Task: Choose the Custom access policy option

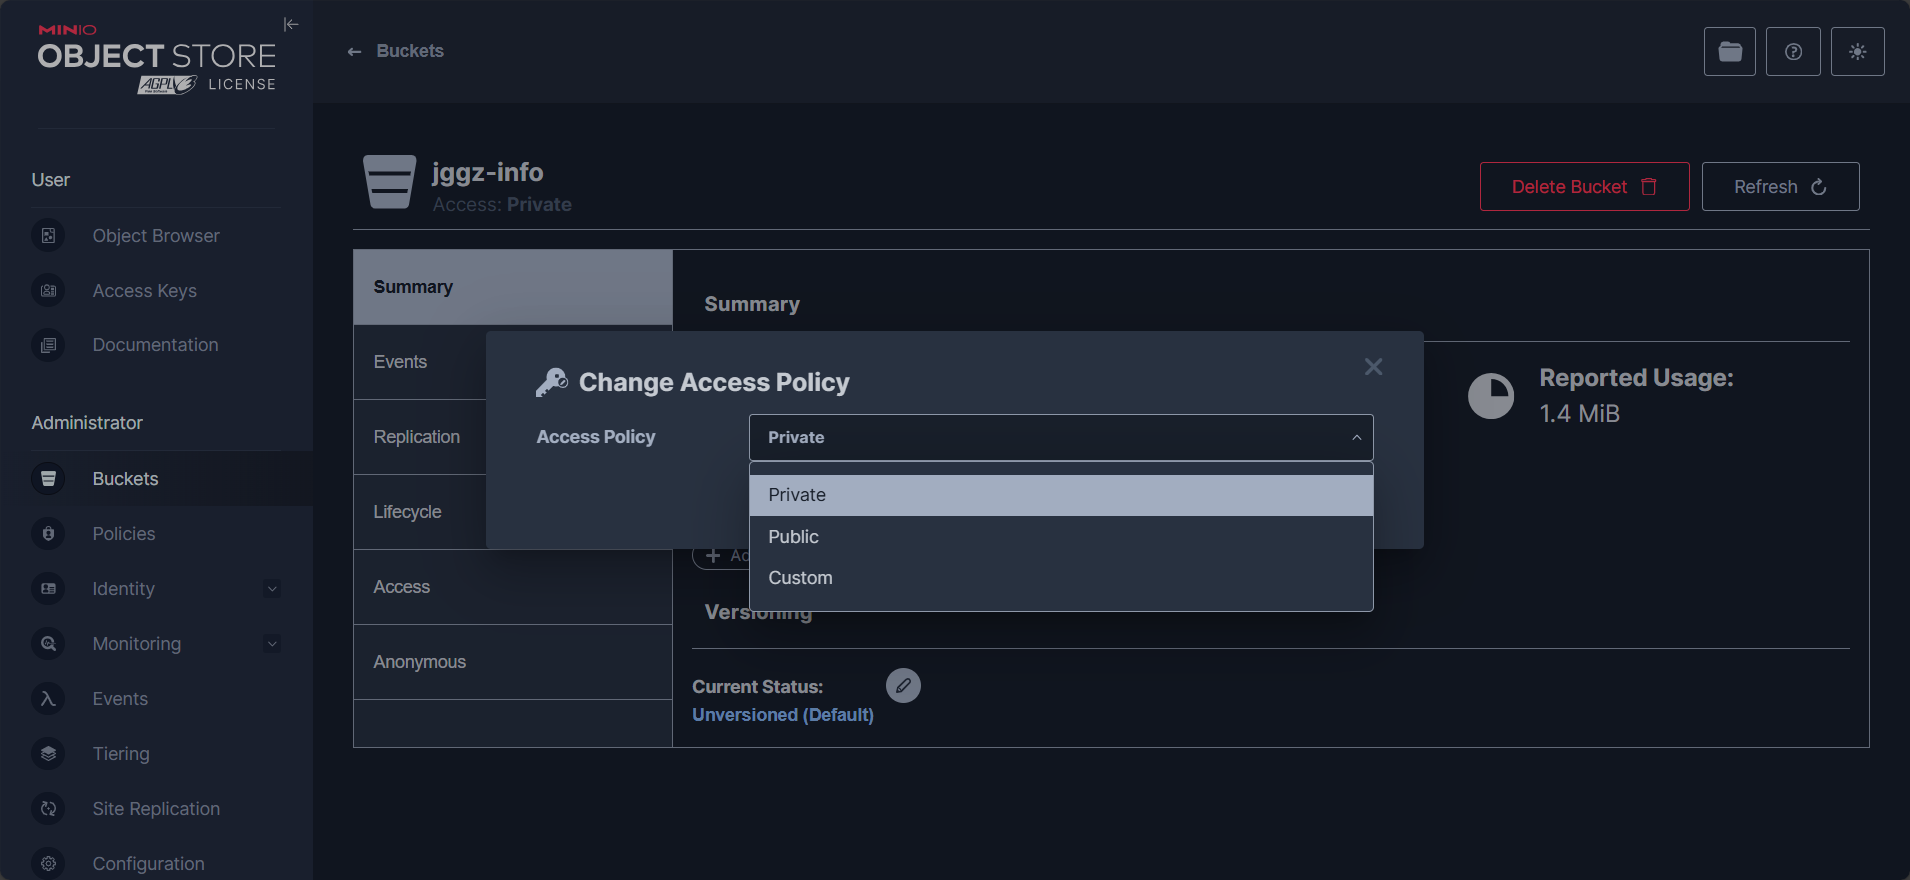Action: point(800,578)
